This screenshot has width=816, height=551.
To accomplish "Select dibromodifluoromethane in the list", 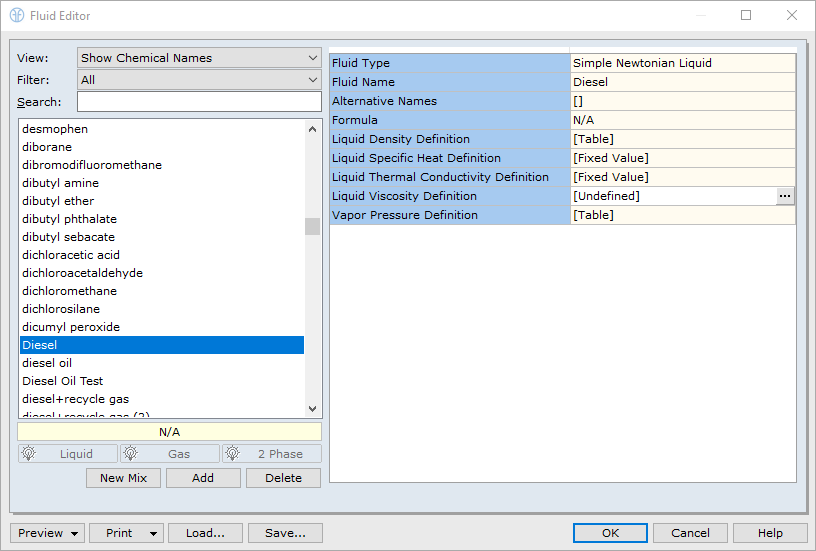I will (162, 165).
